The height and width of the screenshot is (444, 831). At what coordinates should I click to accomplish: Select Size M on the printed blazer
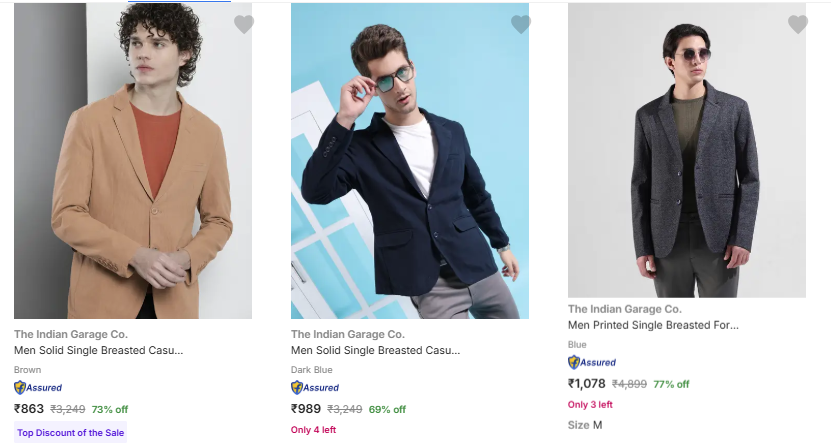[597, 425]
